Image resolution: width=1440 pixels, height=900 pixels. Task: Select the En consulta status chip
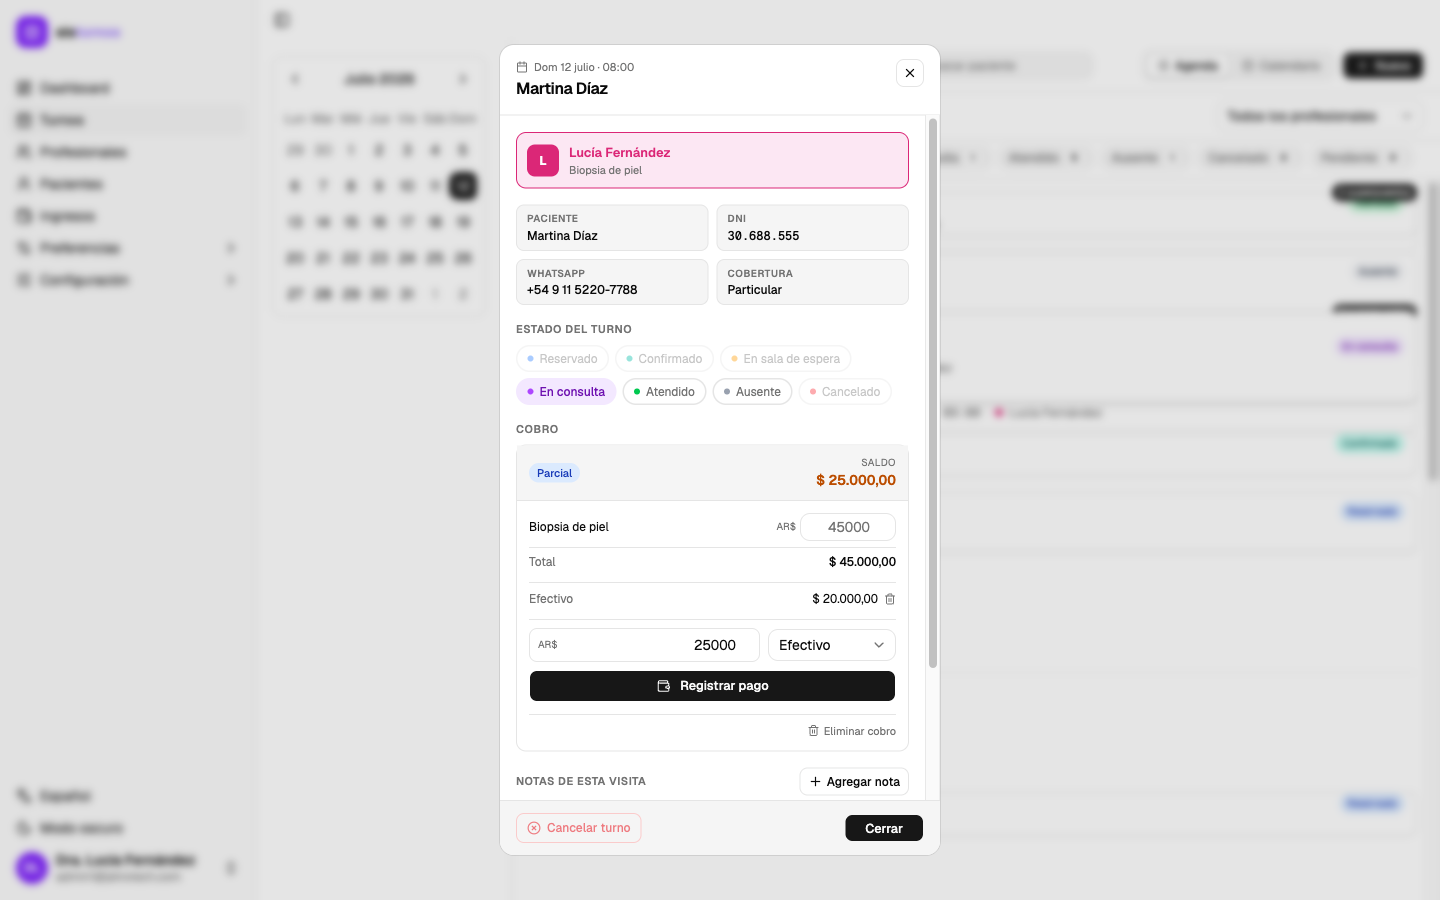(x=566, y=392)
